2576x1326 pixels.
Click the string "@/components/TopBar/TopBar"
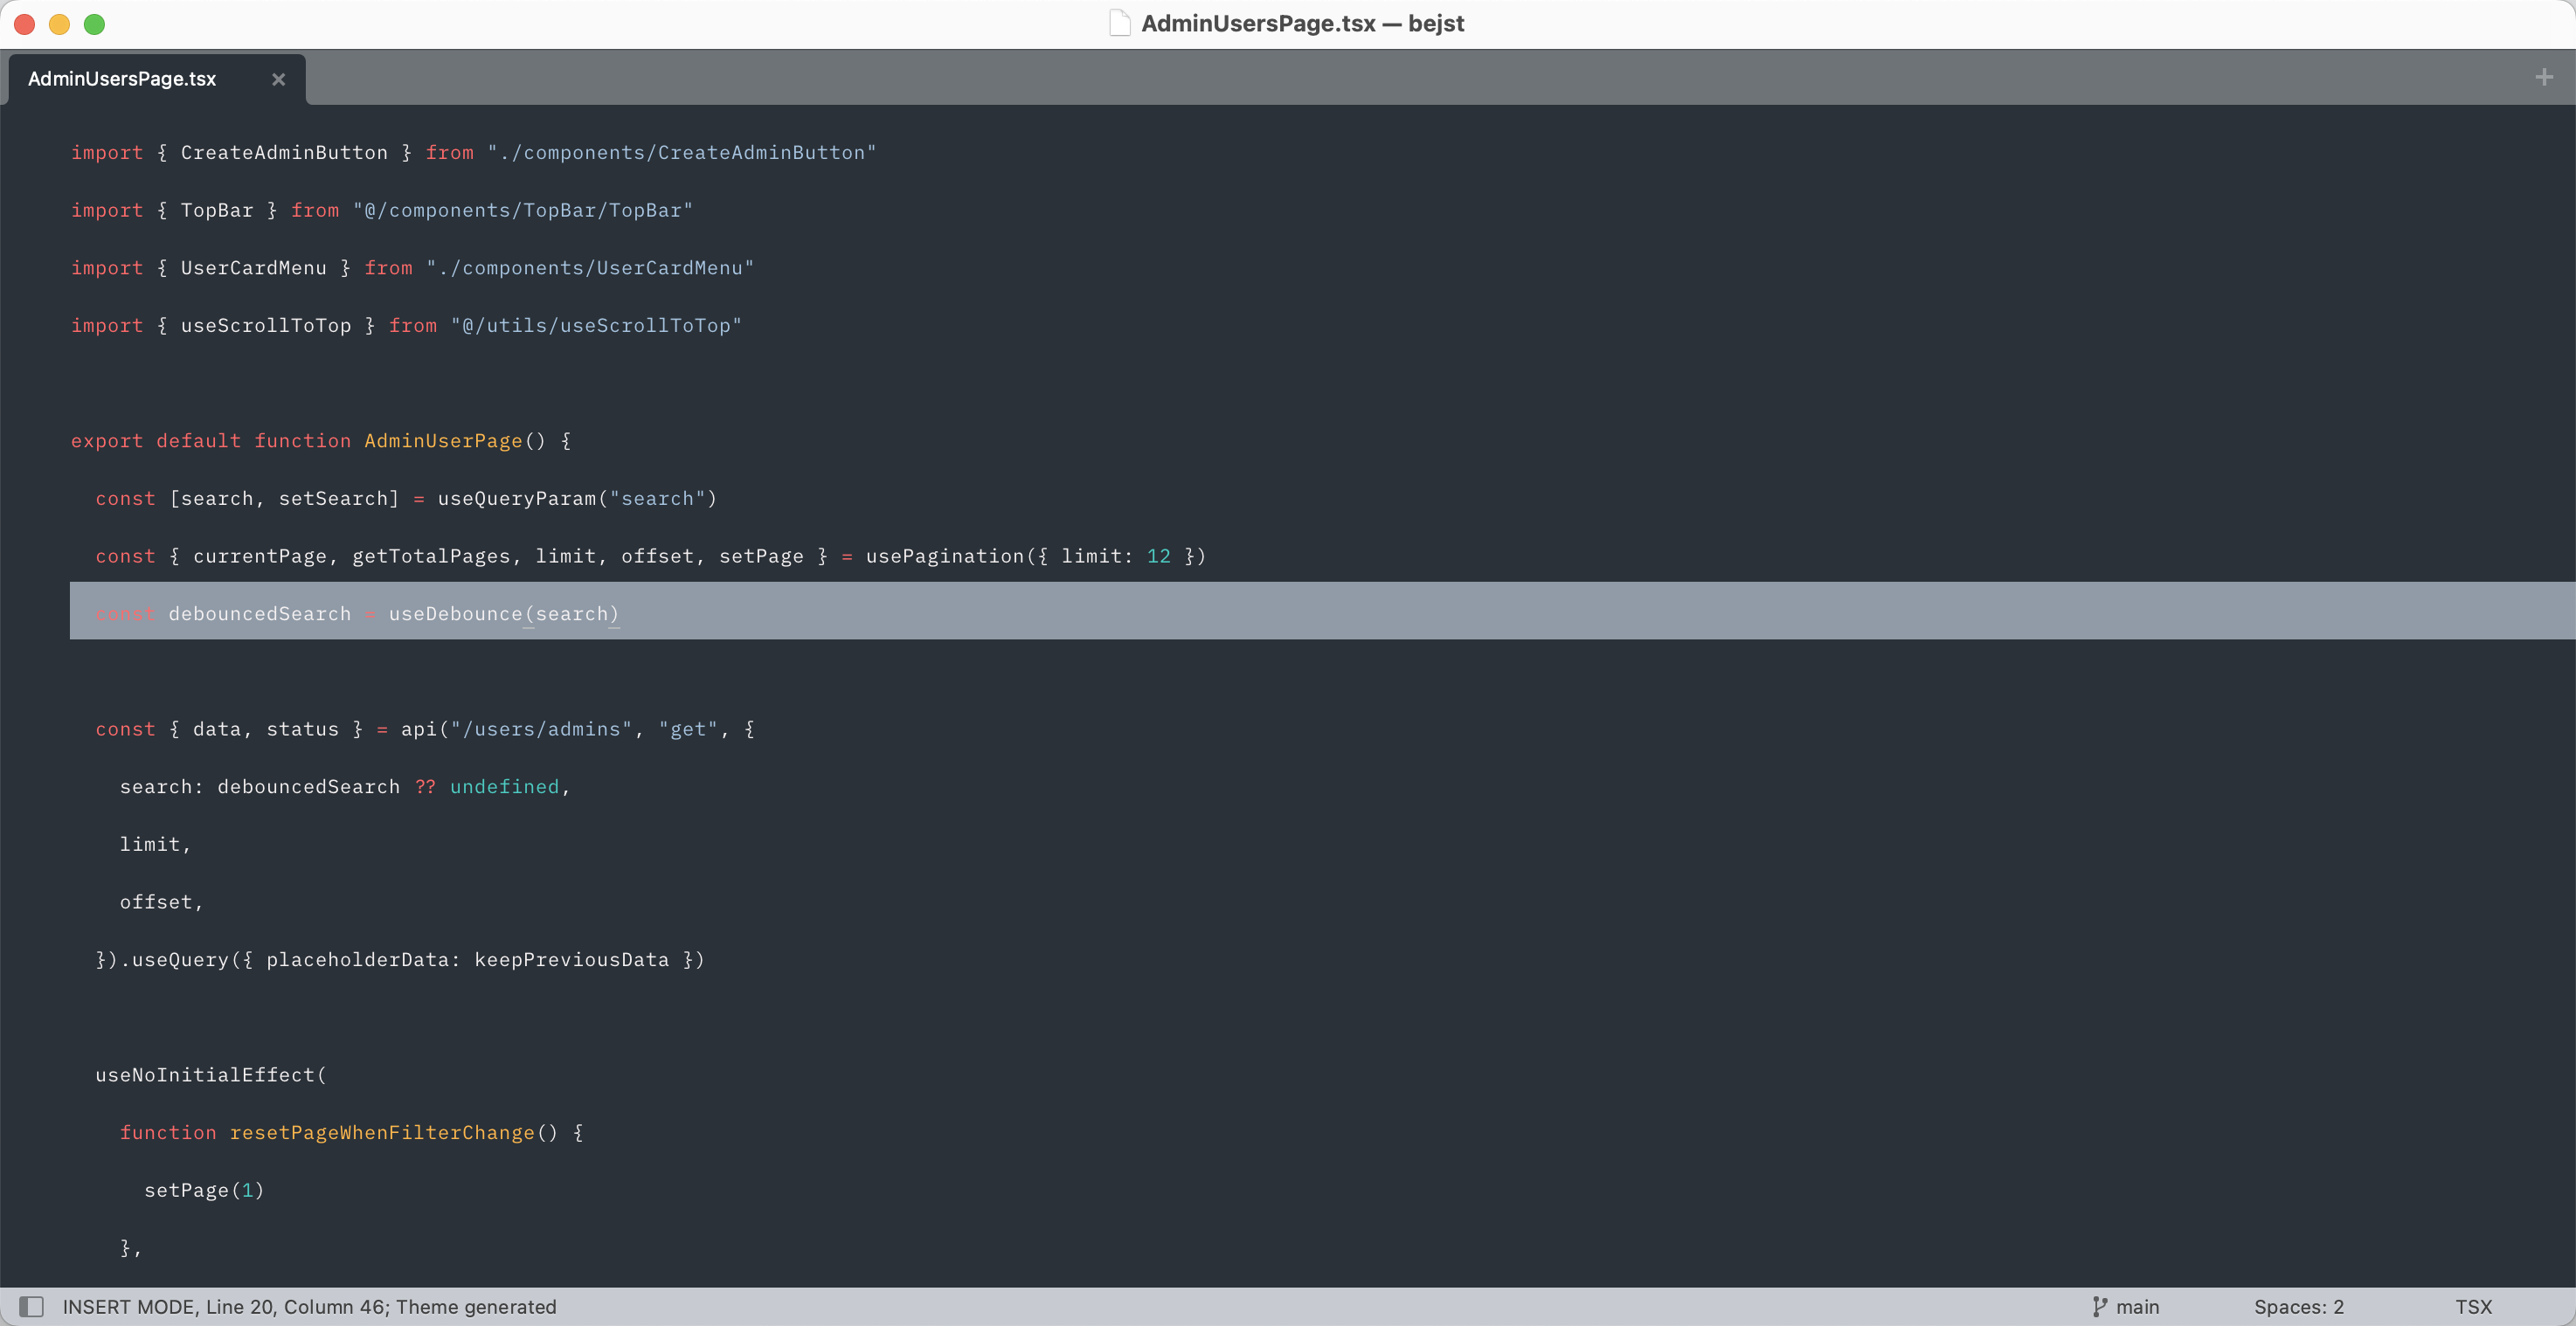(522, 211)
